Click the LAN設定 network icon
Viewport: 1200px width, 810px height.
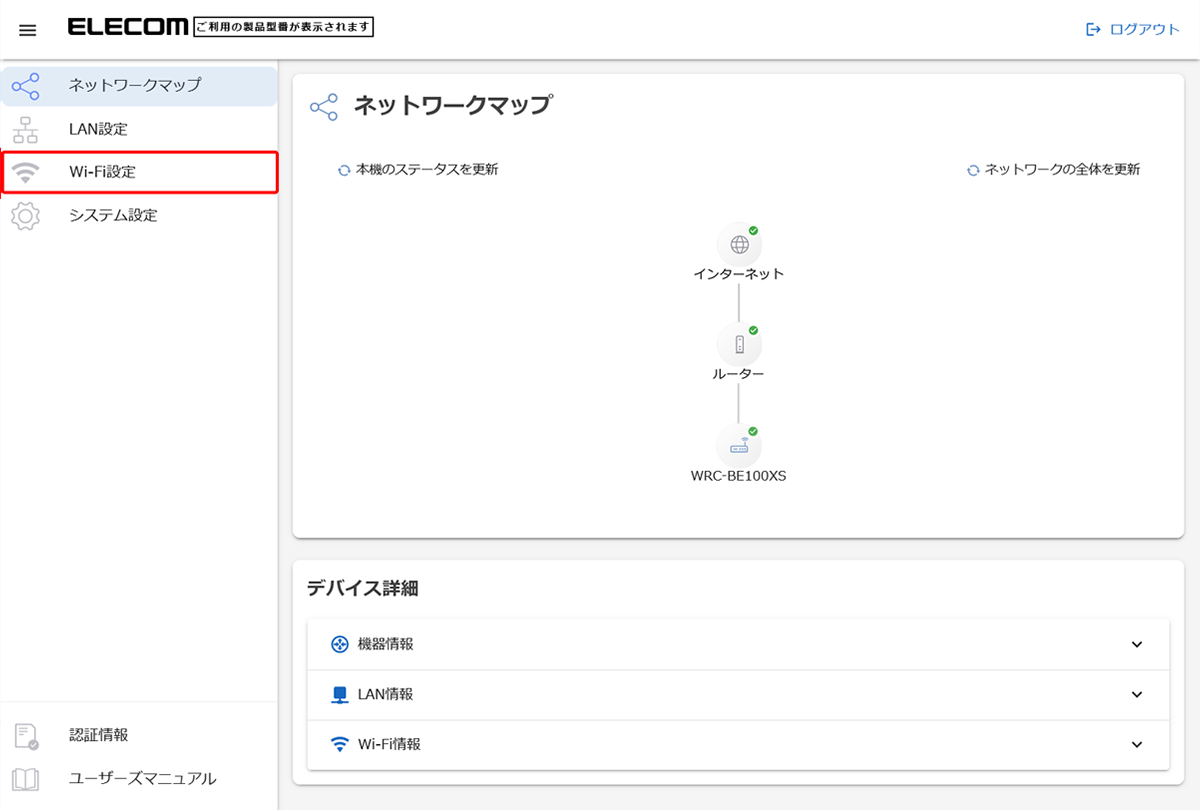26,129
